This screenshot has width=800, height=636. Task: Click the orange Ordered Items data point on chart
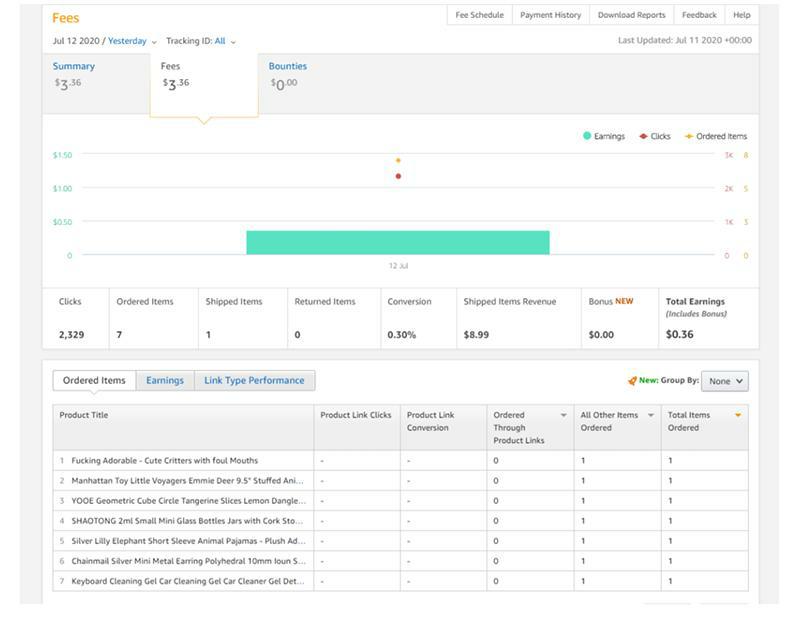tap(398, 160)
